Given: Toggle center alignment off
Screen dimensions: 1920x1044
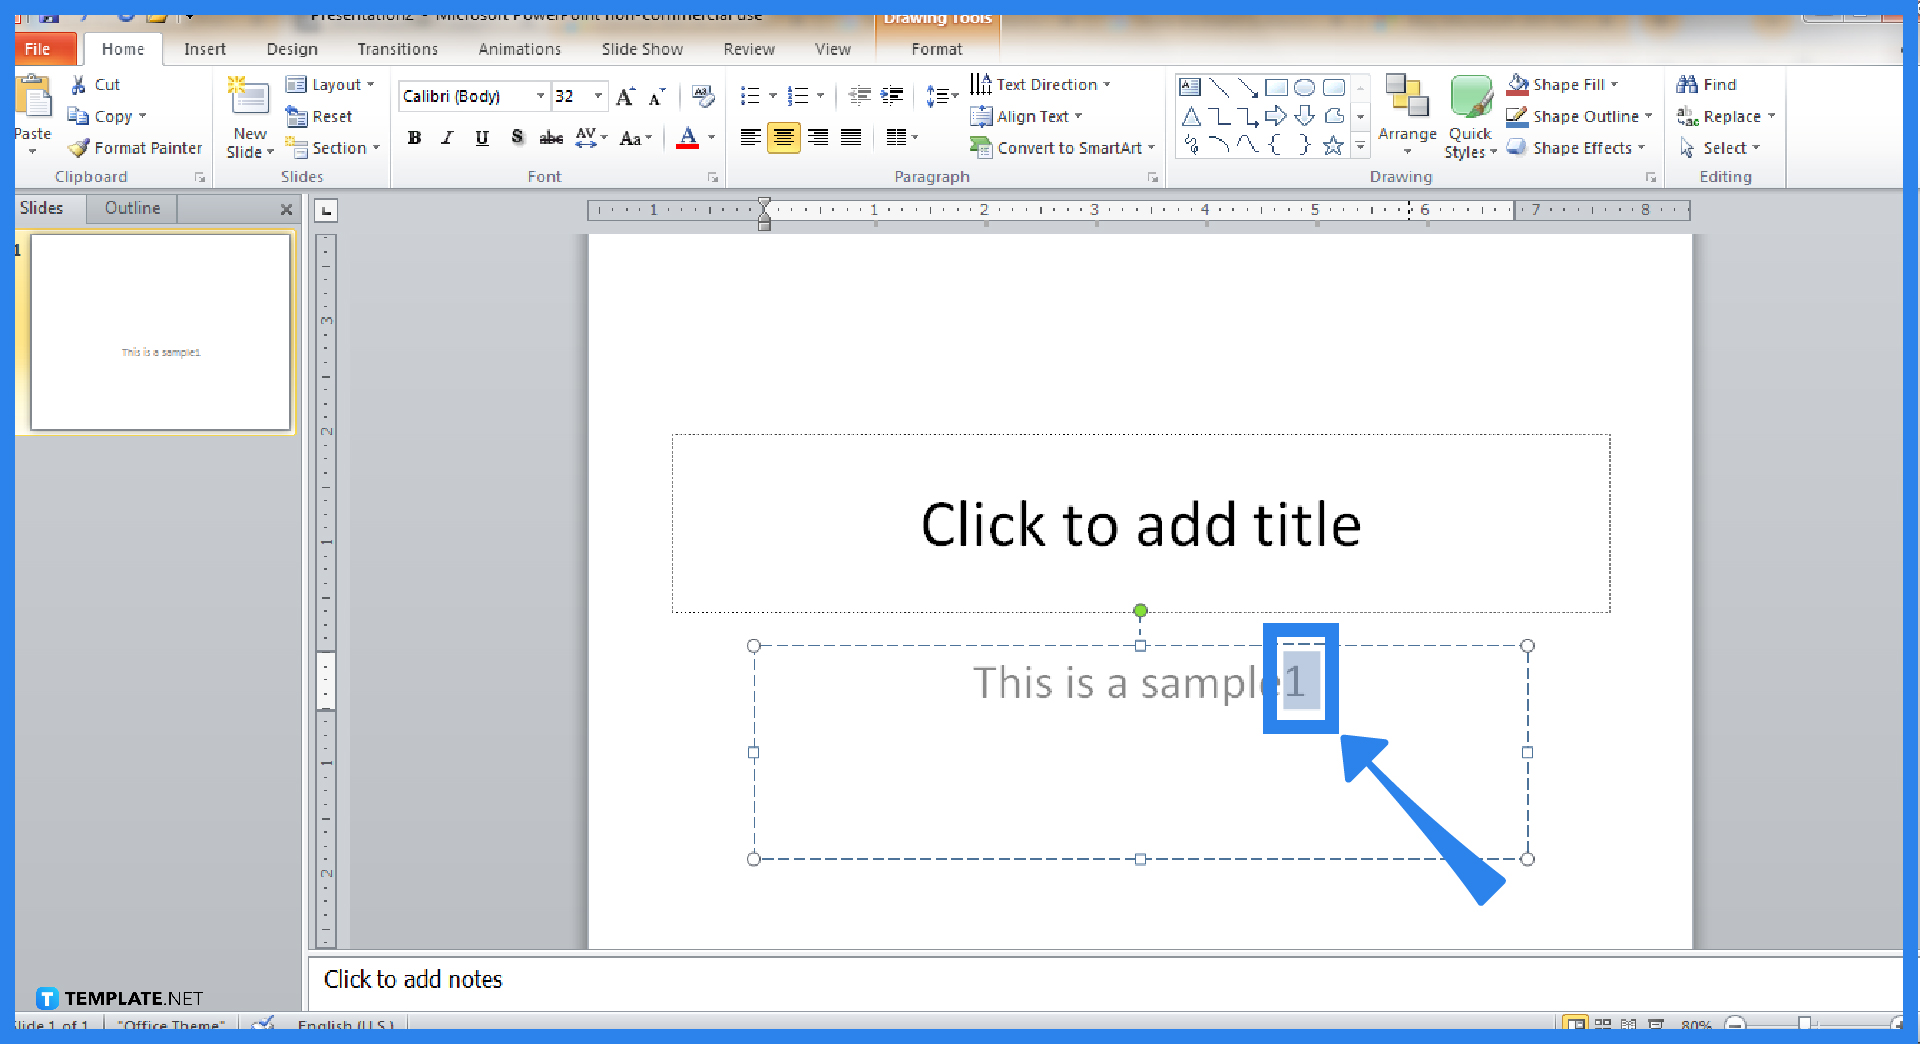Looking at the screenshot, I should (785, 137).
